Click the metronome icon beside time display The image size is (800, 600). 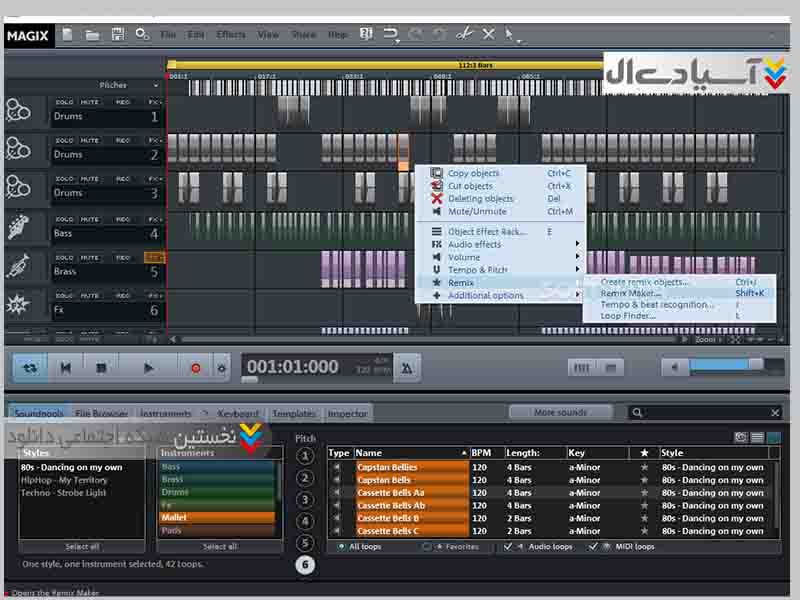tap(407, 368)
